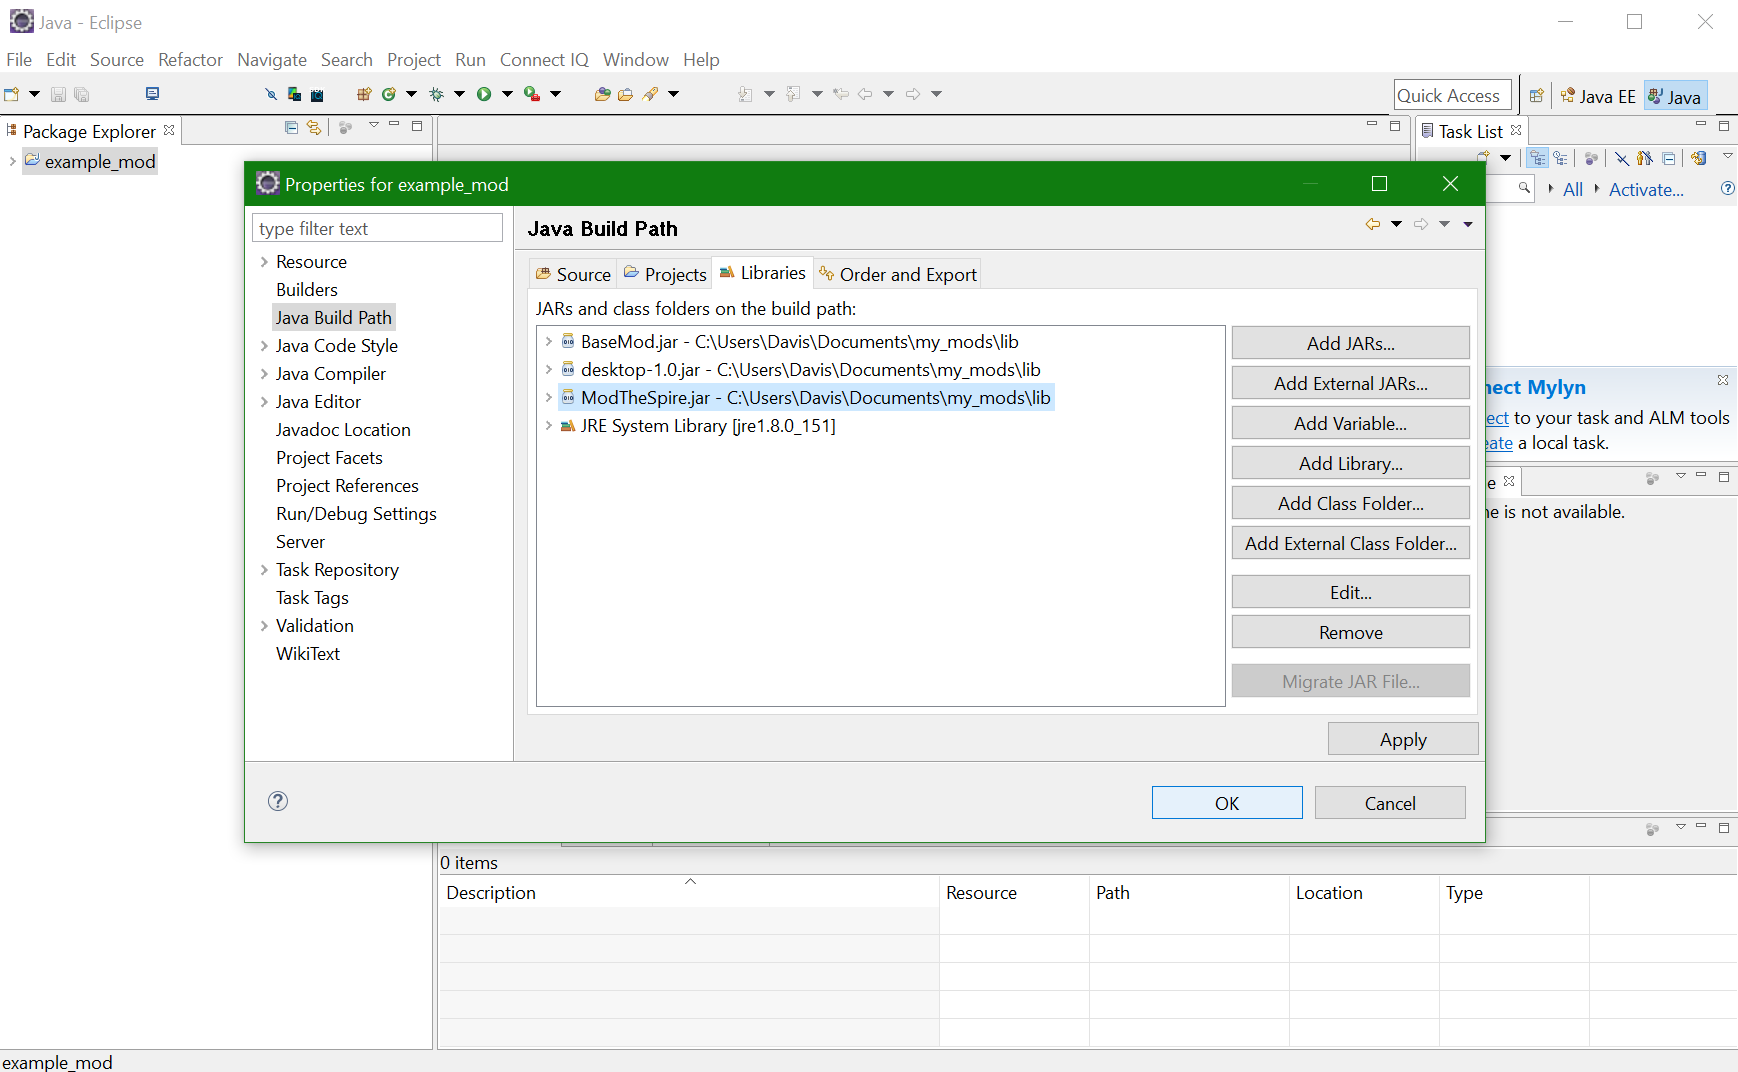Switch to the Projects tab

tap(665, 274)
